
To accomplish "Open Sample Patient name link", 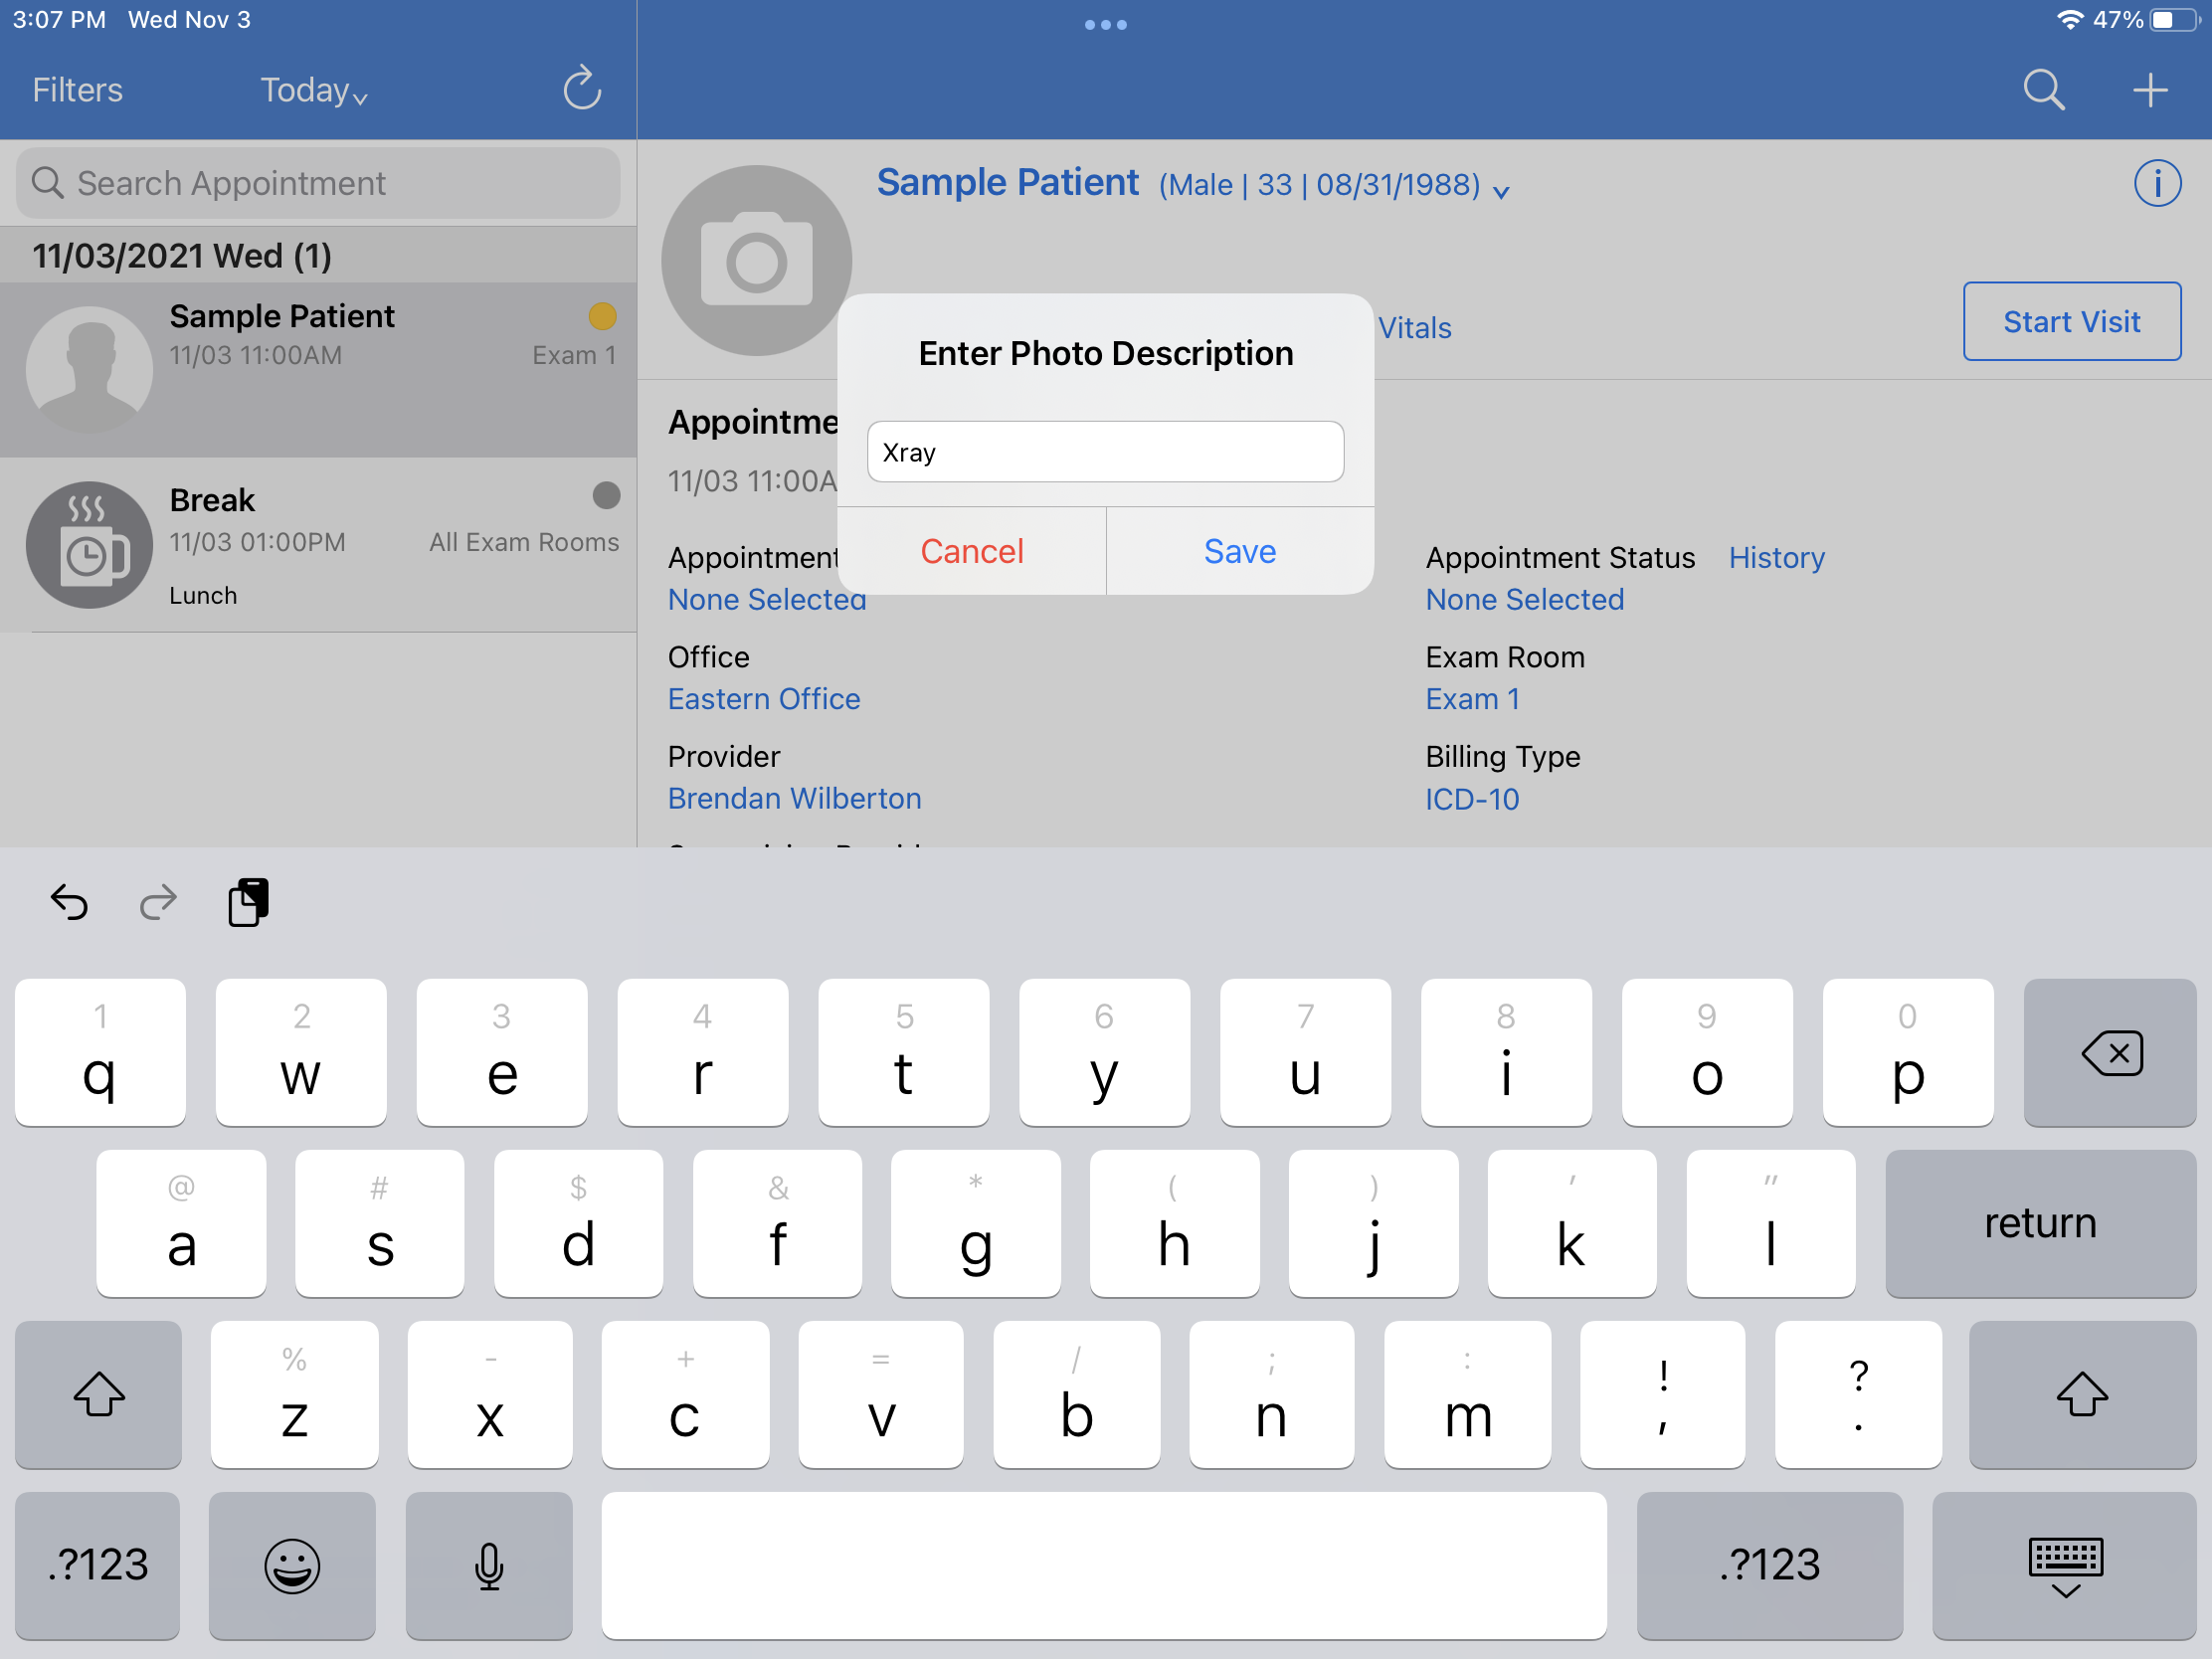I will coord(1007,182).
